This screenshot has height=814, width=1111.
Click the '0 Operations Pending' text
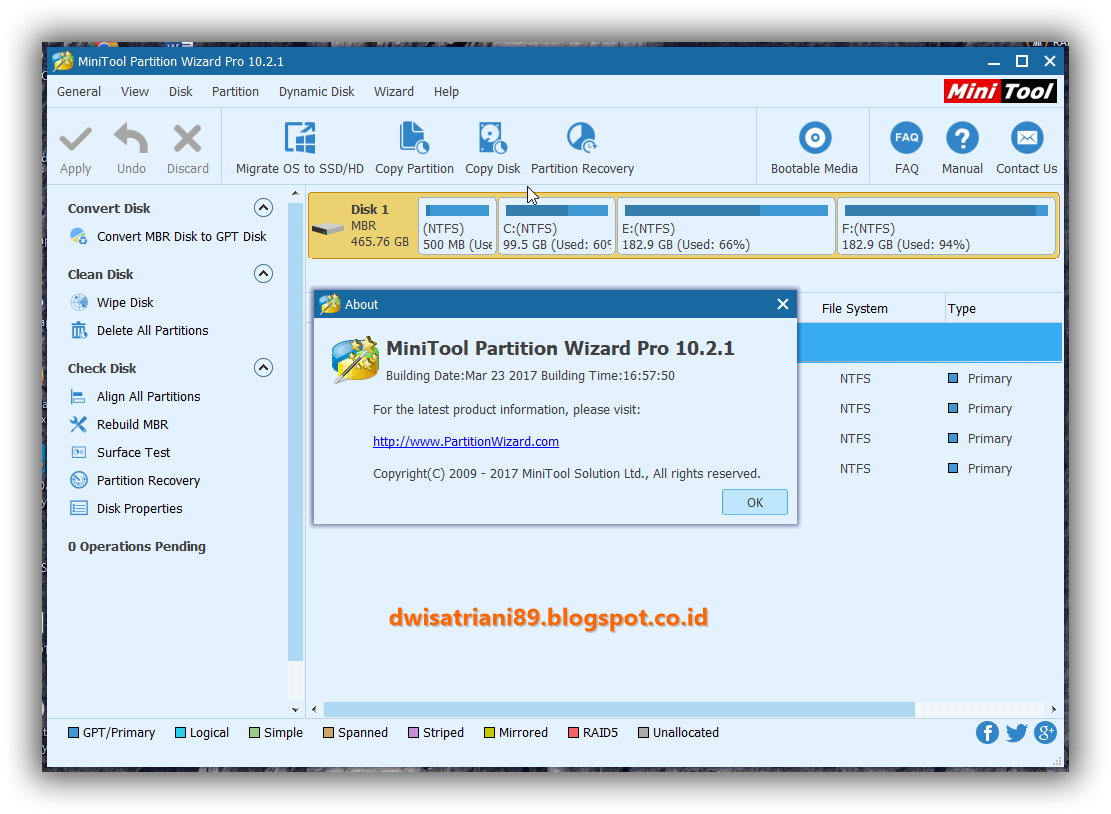pyautogui.click(x=137, y=546)
